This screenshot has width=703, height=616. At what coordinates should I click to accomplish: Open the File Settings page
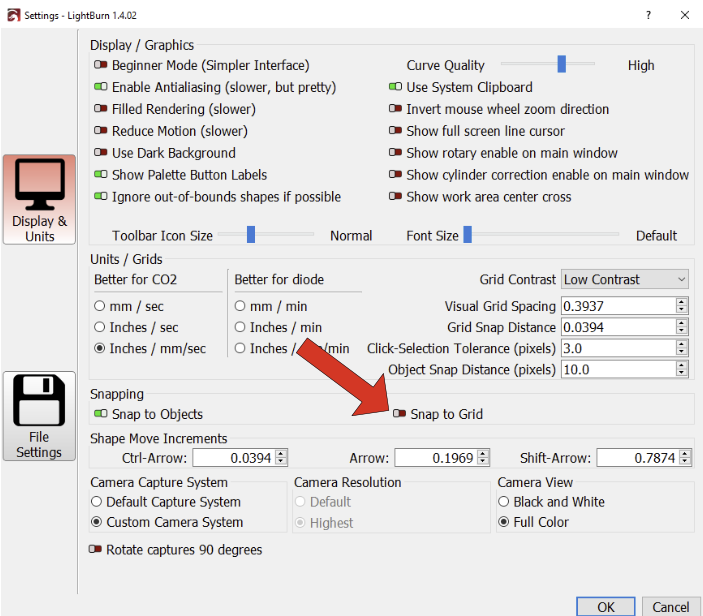(x=39, y=416)
